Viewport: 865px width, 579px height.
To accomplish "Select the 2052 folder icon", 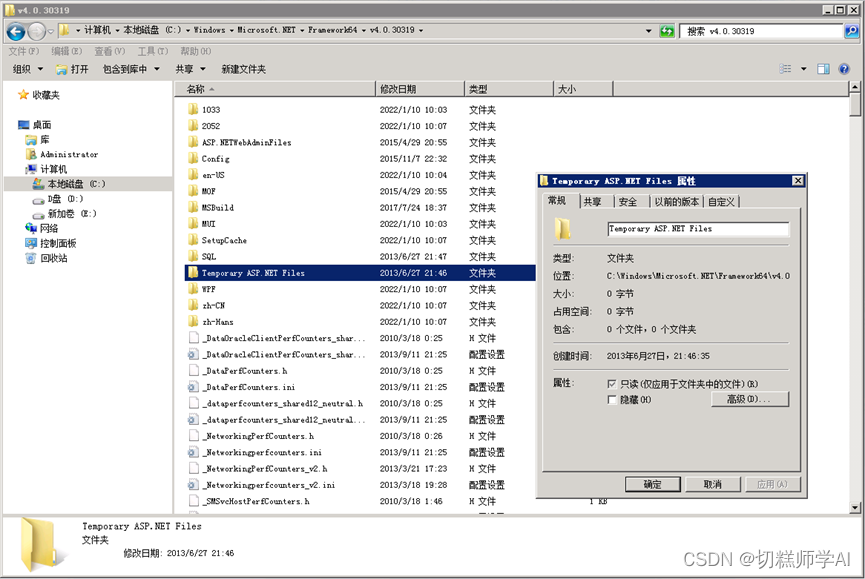I will point(193,126).
